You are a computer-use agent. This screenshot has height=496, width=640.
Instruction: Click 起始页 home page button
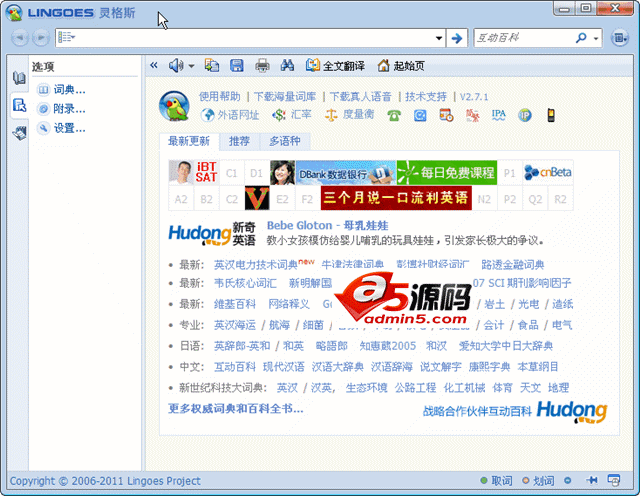click(x=401, y=66)
